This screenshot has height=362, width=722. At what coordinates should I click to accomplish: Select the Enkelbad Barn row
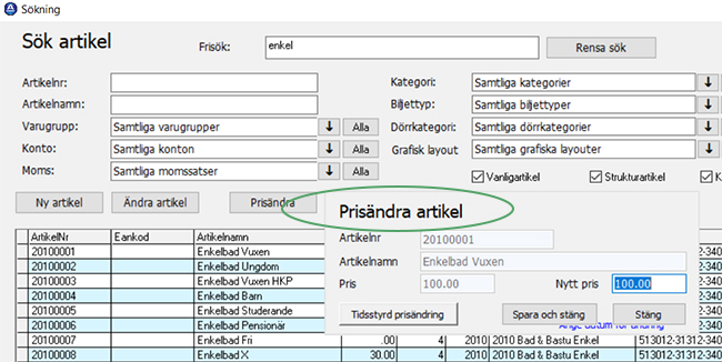170,296
